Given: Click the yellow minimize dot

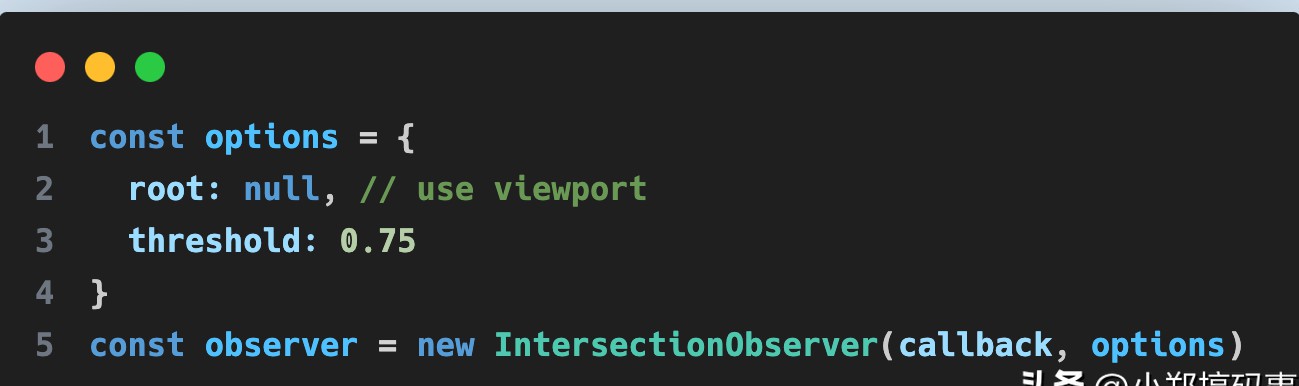Looking at the screenshot, I should [x=100, y=68].
